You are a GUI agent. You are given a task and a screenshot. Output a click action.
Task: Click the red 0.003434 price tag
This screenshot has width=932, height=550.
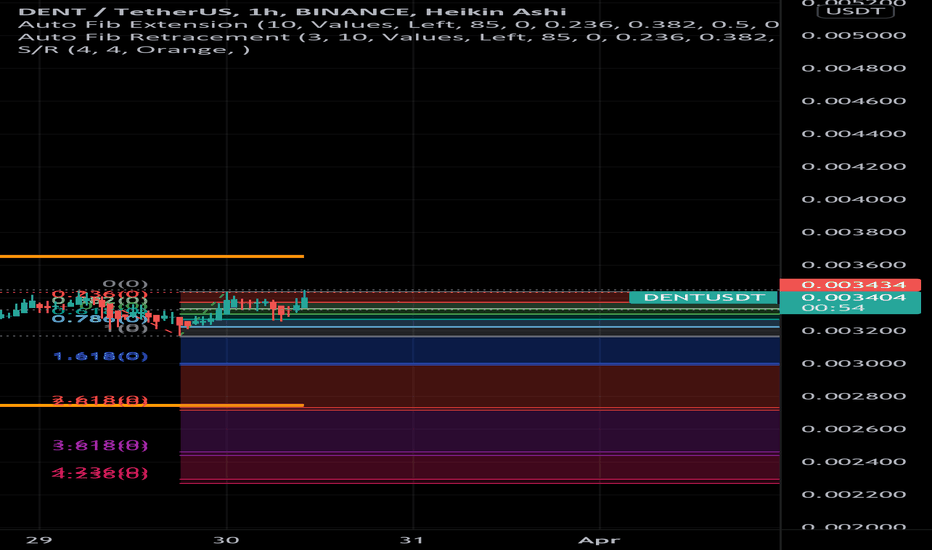pos(850,285)
